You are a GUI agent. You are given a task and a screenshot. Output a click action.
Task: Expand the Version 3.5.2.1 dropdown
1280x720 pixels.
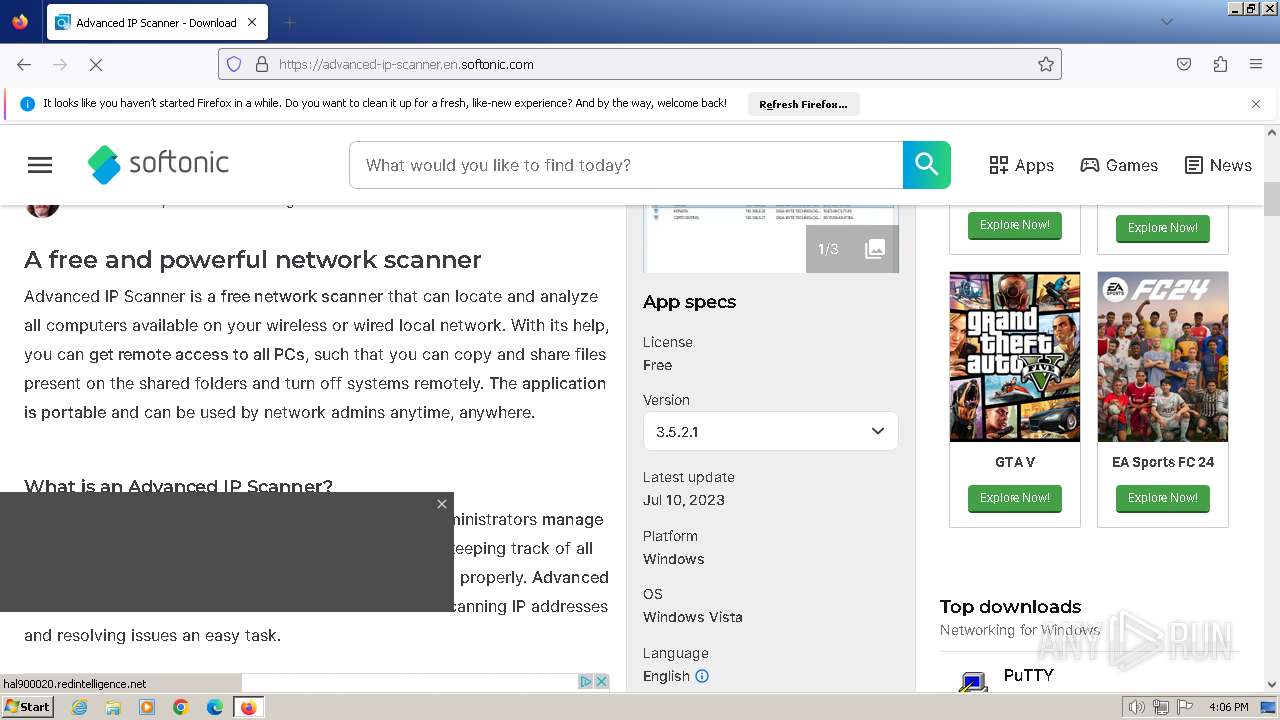[x=770, y=431]
